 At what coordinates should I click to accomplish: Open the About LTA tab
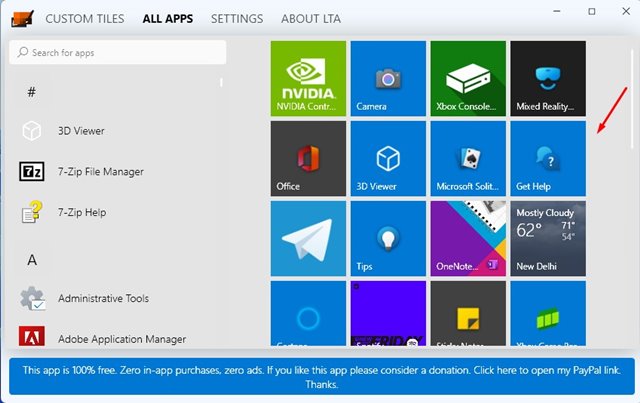click(x=311, y=19)
